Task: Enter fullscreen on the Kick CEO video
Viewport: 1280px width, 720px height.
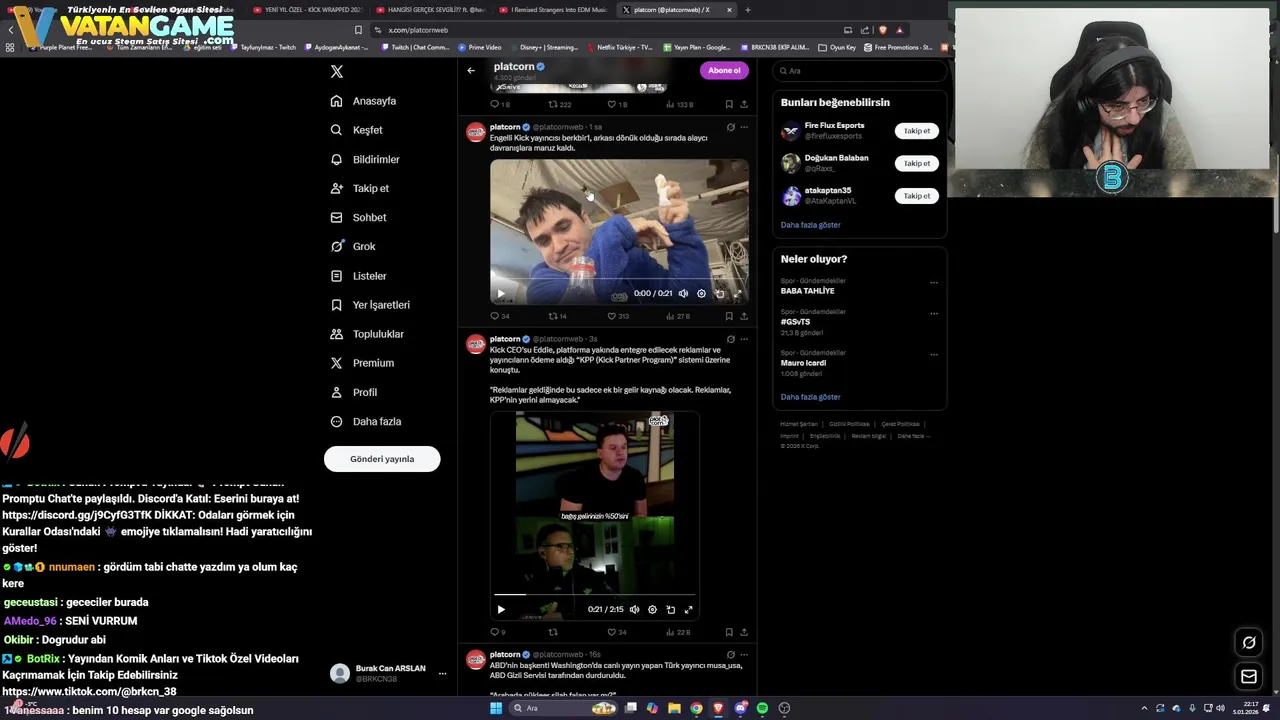Action: pos(688,609)
